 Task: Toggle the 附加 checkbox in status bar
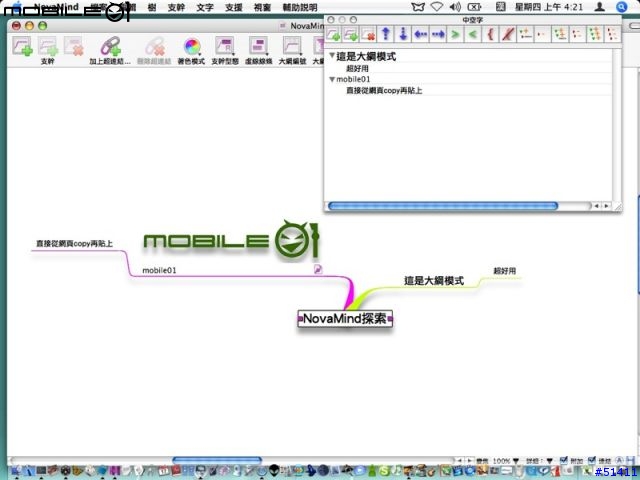pyautogui.click(x=564, y=460)
